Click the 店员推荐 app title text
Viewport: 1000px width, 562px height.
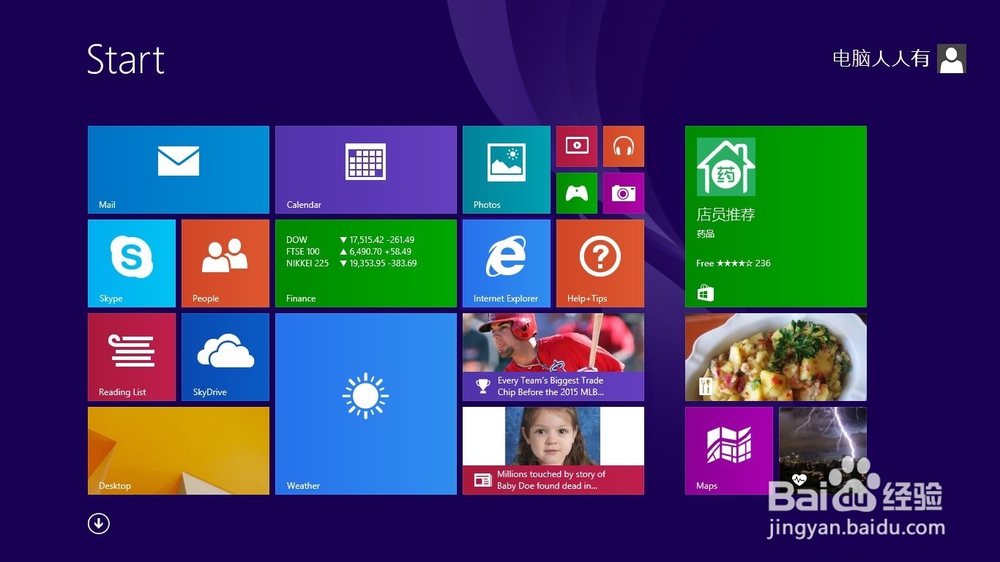(x=726, y=214)
